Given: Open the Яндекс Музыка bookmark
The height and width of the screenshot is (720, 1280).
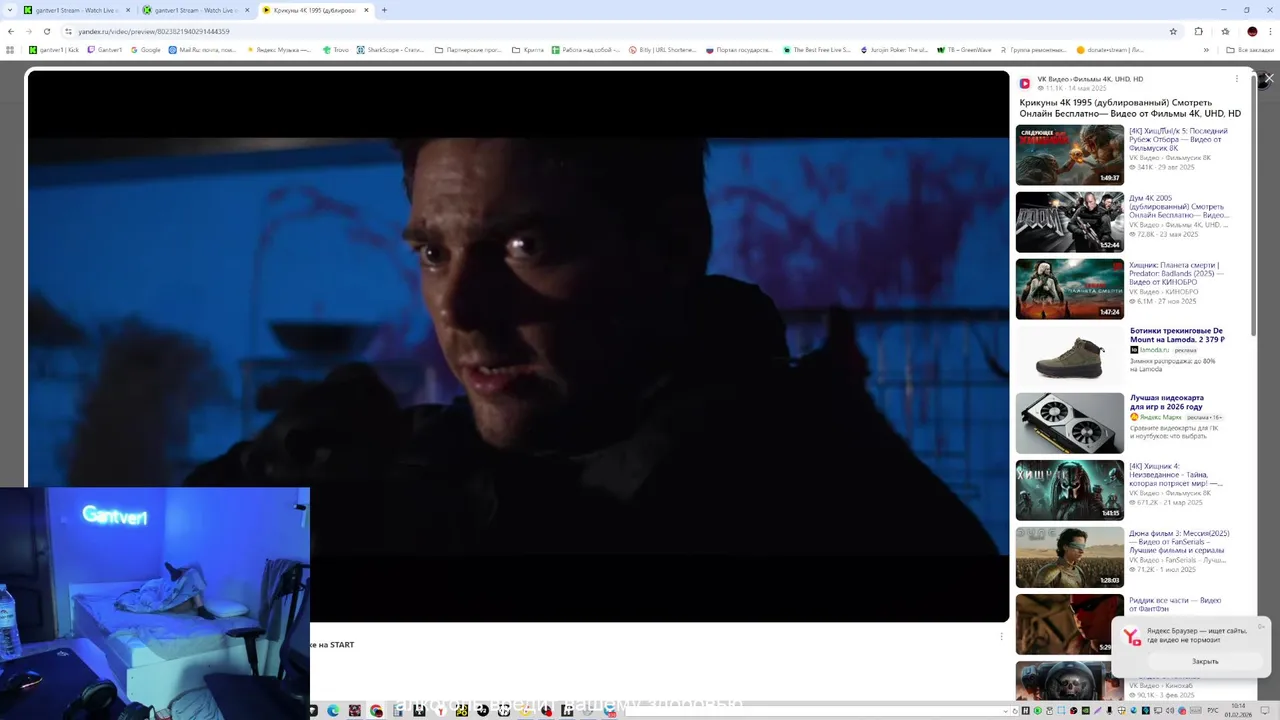Looking at the screenshot, I should (x=280, y=49).
